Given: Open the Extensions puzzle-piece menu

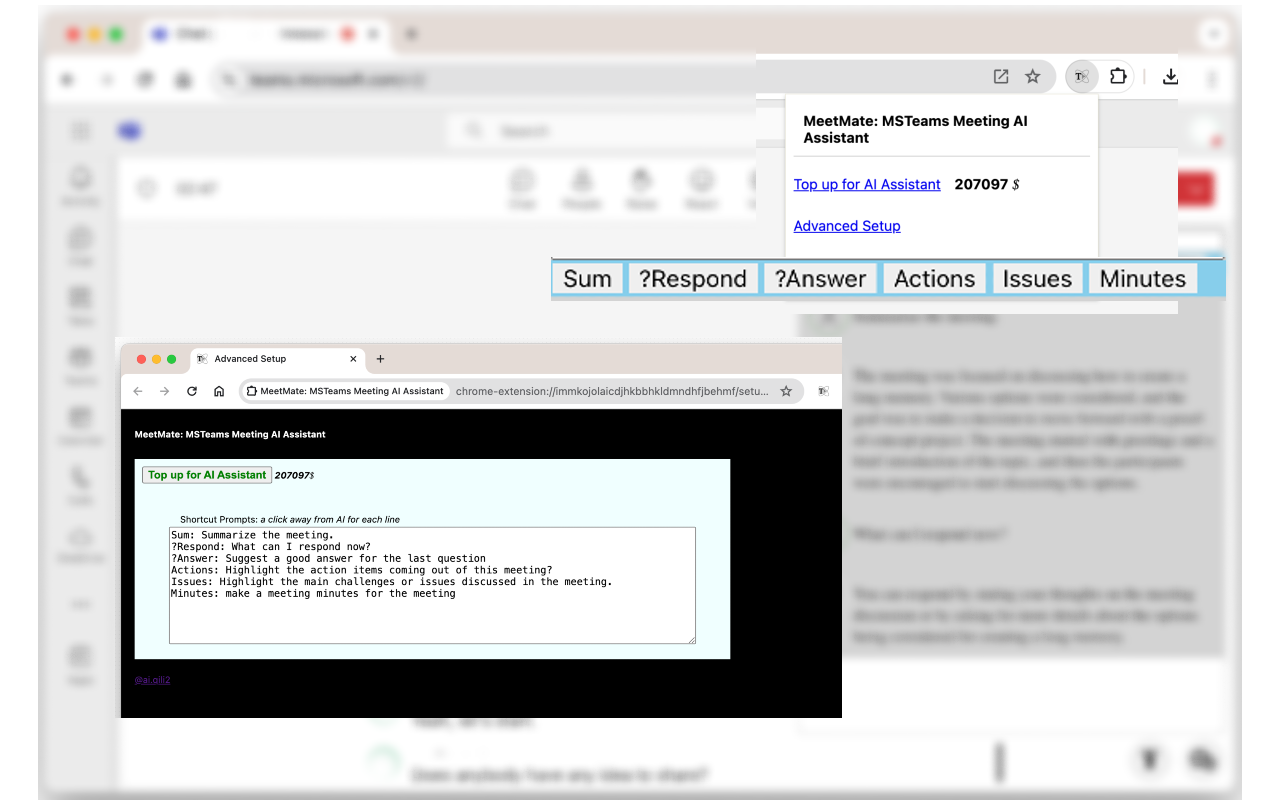Looking at the screenshot, I should (1118, 76).
